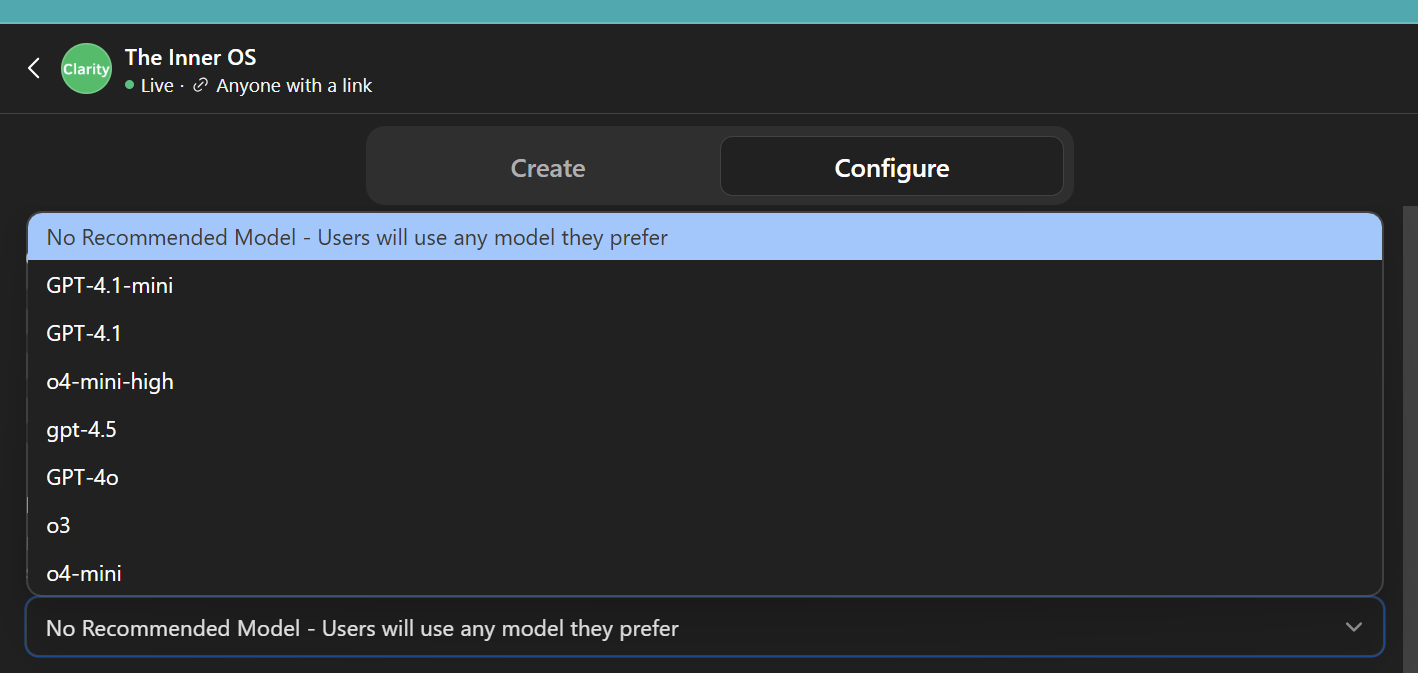Switch to the Create tab
The height and width of the screenshot is (673, 1418).
tap(547, 168)
